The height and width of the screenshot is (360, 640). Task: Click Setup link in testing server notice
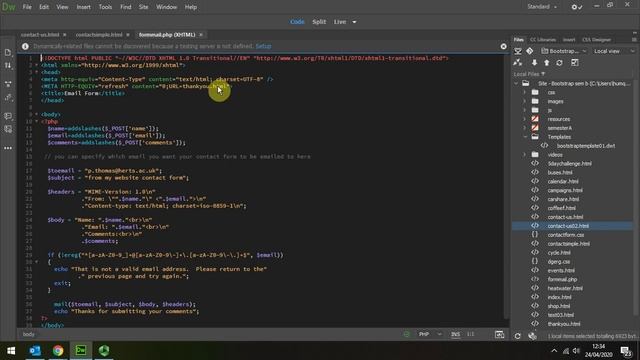[x=263, y=47]
